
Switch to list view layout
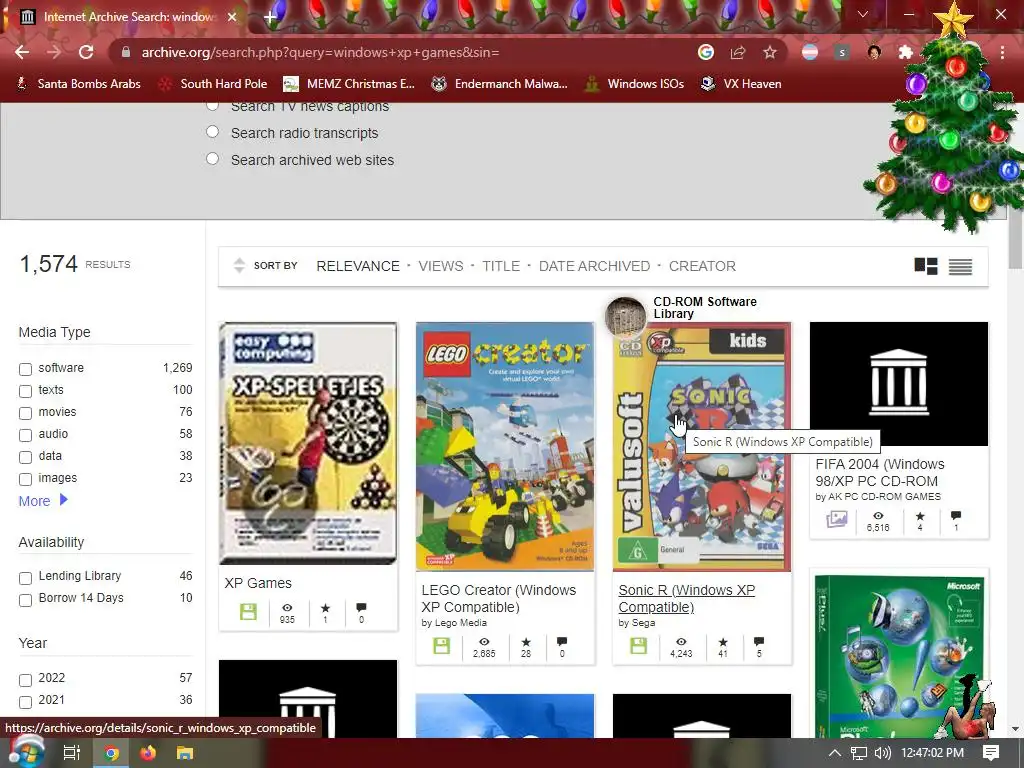960,266
